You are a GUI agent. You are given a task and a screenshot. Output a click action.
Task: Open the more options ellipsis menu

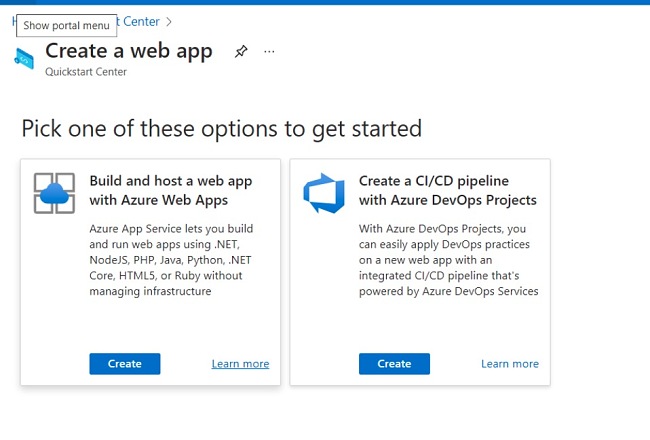pos(269,52)
